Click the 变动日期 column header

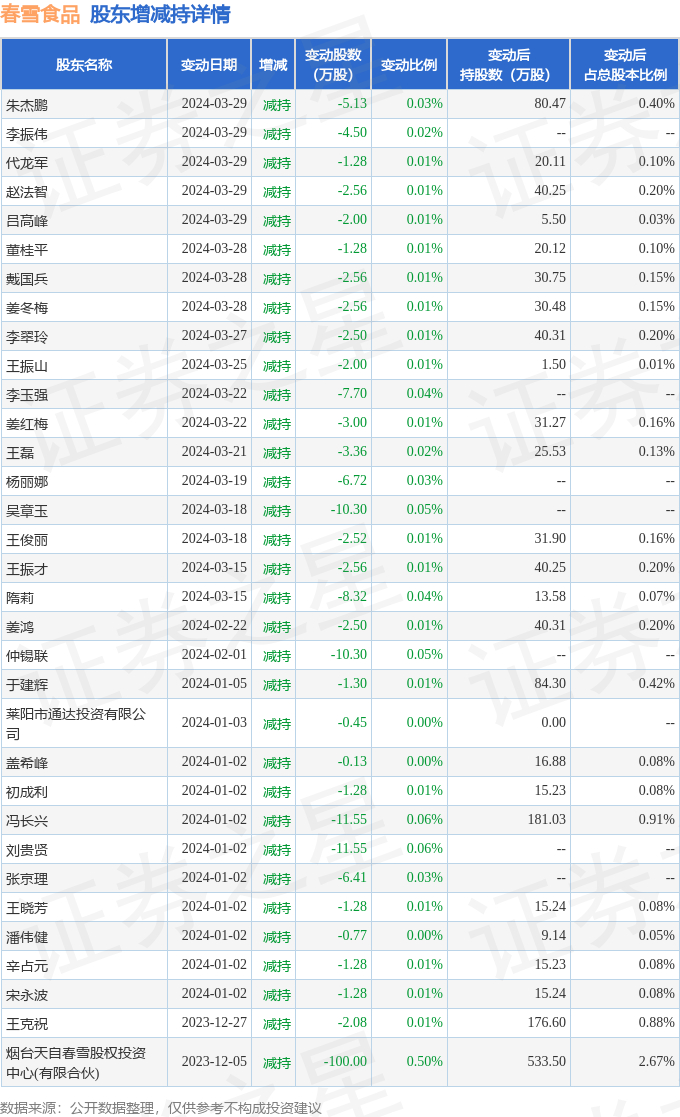[209, 65]
